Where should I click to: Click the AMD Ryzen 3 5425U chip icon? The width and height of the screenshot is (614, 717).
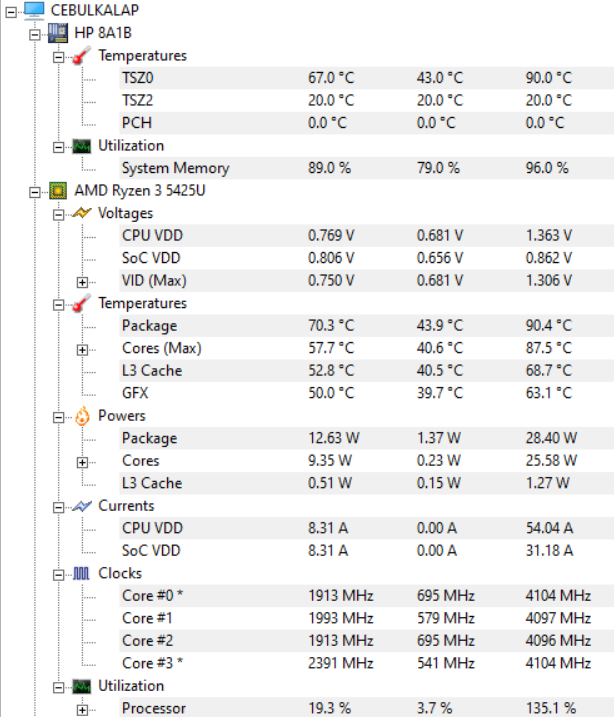click(58, 191)
